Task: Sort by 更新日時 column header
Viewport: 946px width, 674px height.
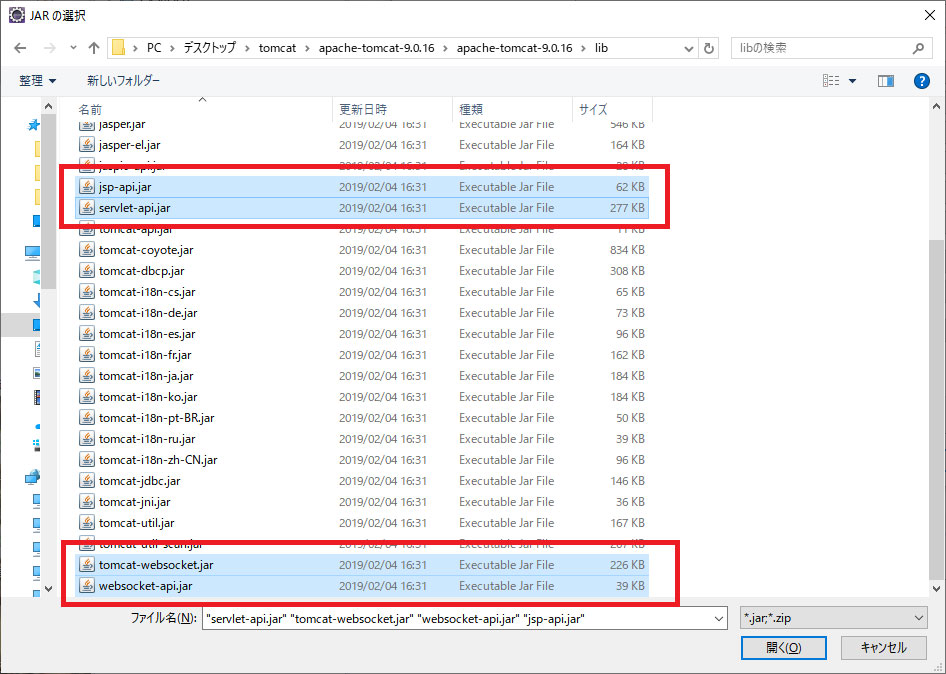Action: pos(392,109)
